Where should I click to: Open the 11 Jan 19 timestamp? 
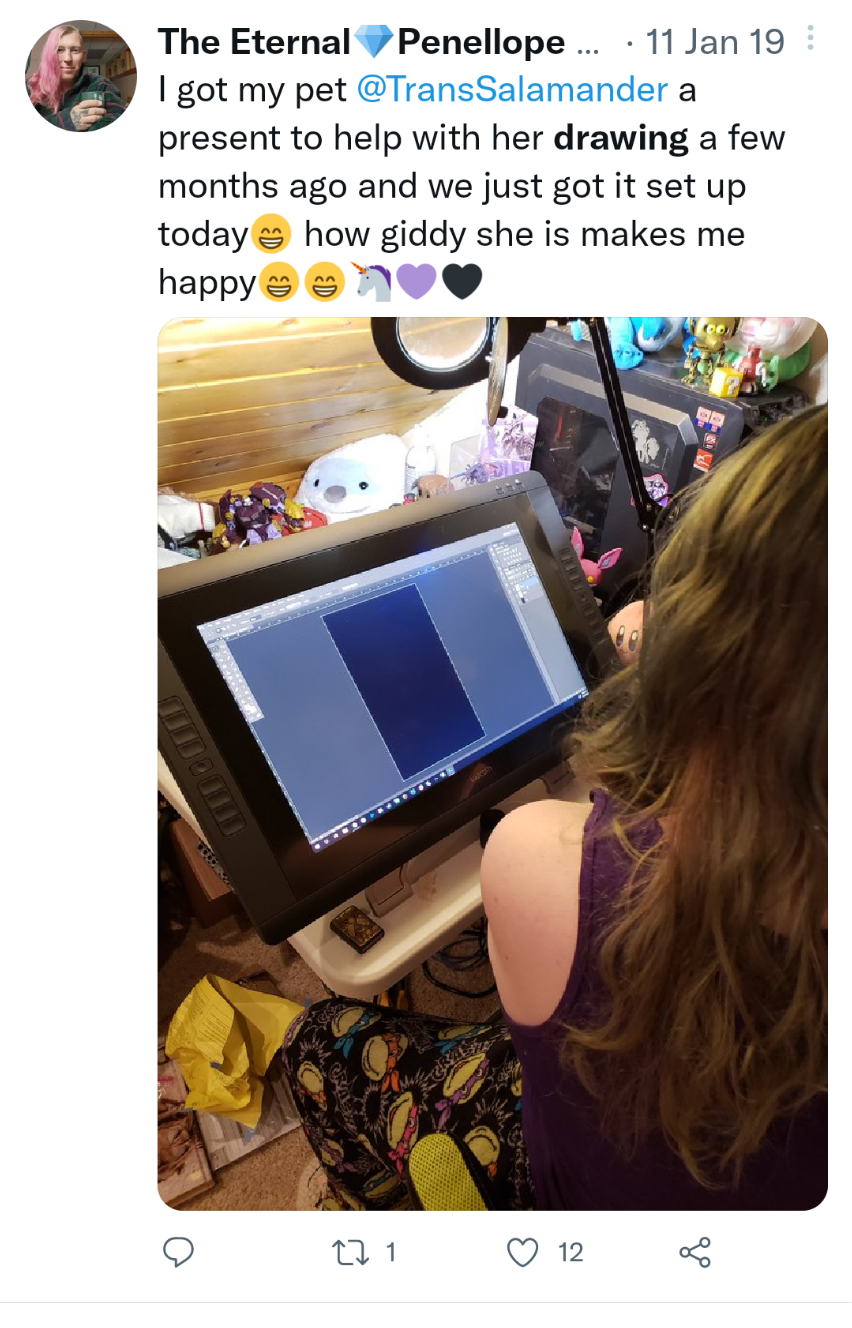715,42
